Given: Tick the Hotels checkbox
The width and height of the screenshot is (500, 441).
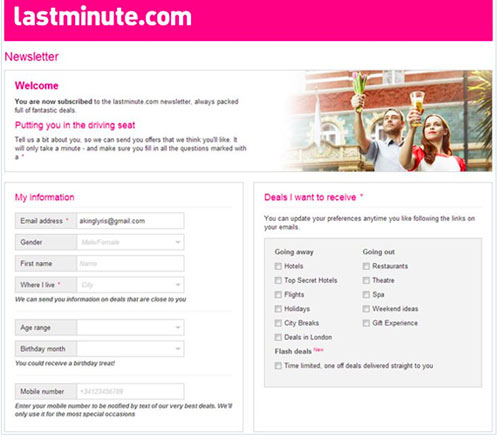Looking at the screenshot, I should pyautogui.click(x=278, y=266).
